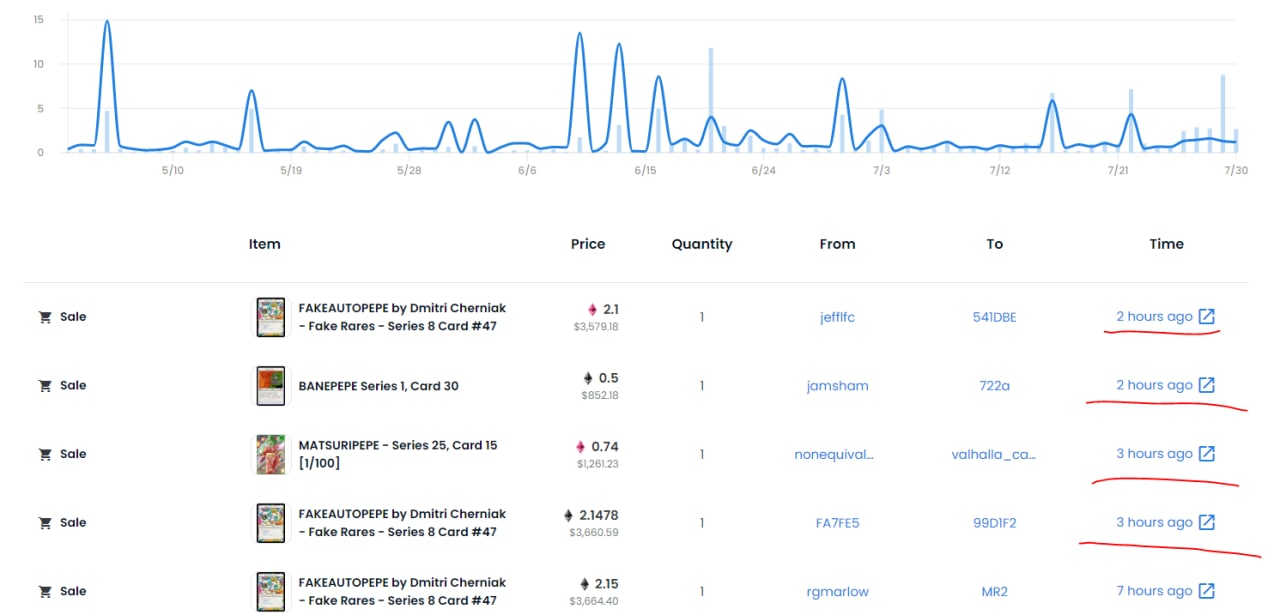This screenshot has height=615, width=1280.
Task: Open external link icon for nonequival... sale
Action: (x=1207, y=454)
